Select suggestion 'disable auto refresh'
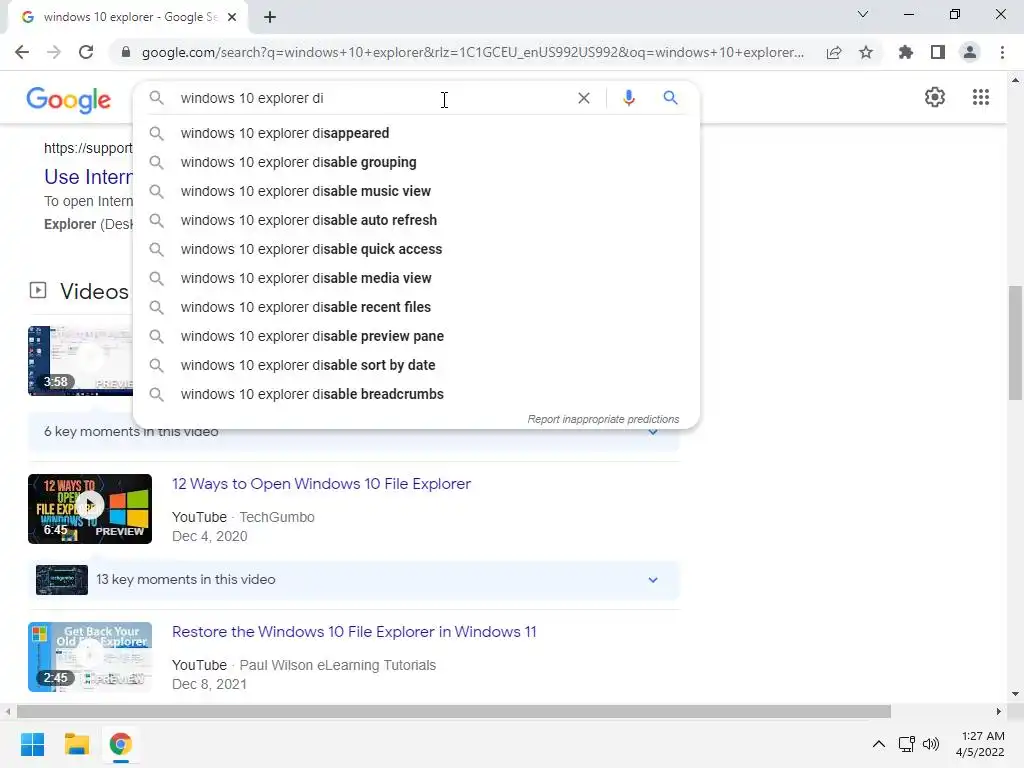Screen dimensions: 1024x768 pyautogui.click(x=416, y=220)
